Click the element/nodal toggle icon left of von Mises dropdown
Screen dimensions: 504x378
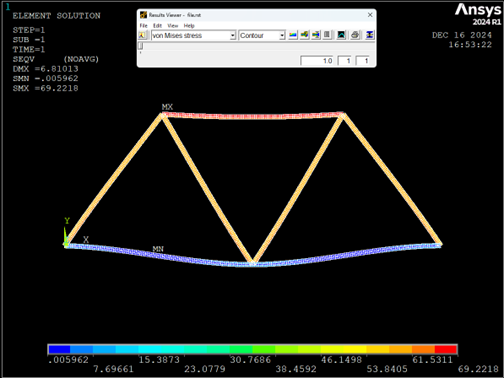click(143, 35)
